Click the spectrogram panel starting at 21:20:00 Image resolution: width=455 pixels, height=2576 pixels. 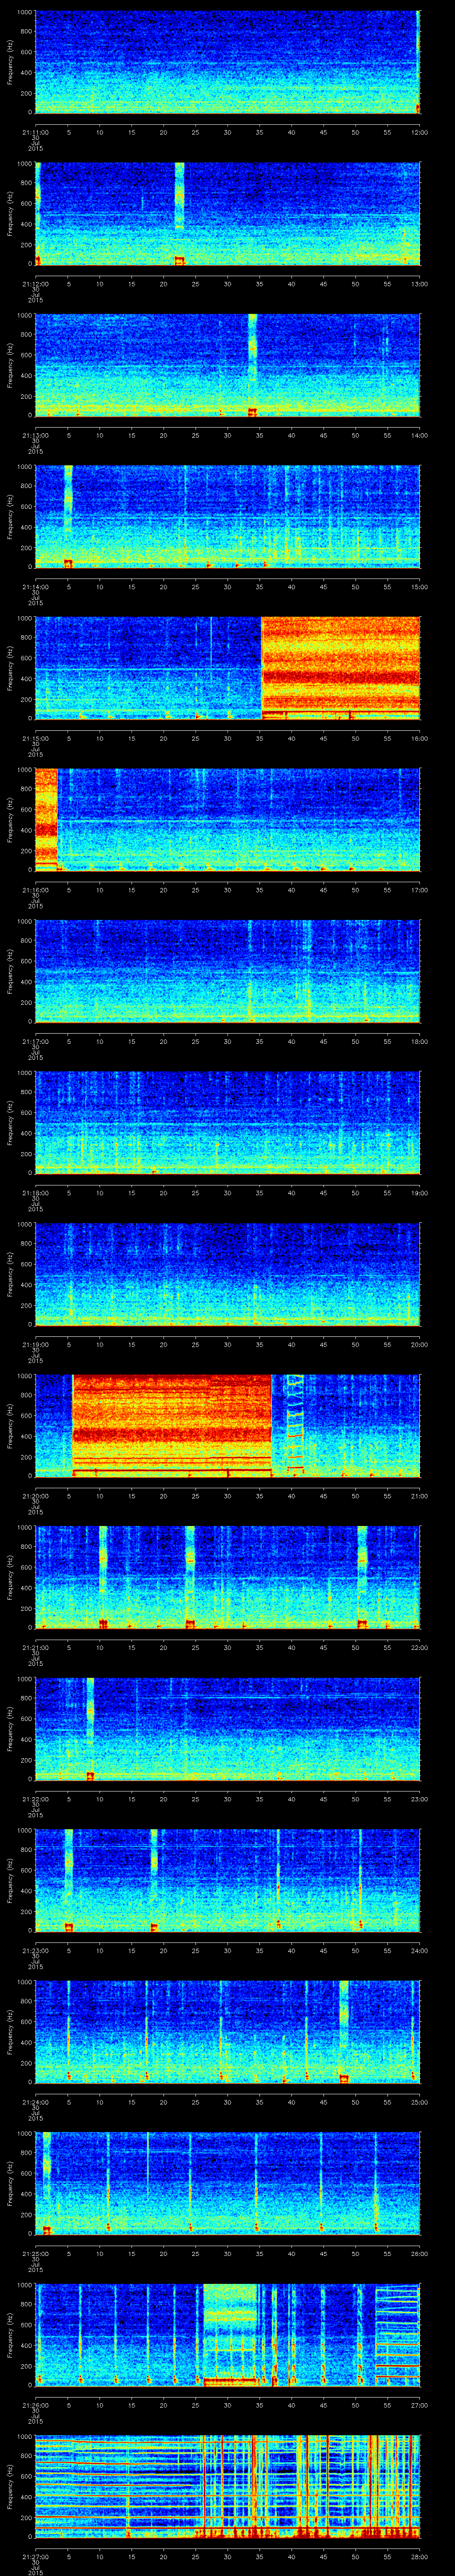(228, 1426)
